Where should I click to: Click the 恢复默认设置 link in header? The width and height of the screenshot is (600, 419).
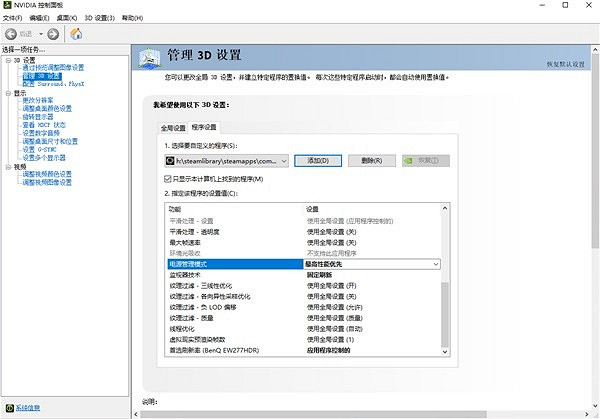(566, 64)
